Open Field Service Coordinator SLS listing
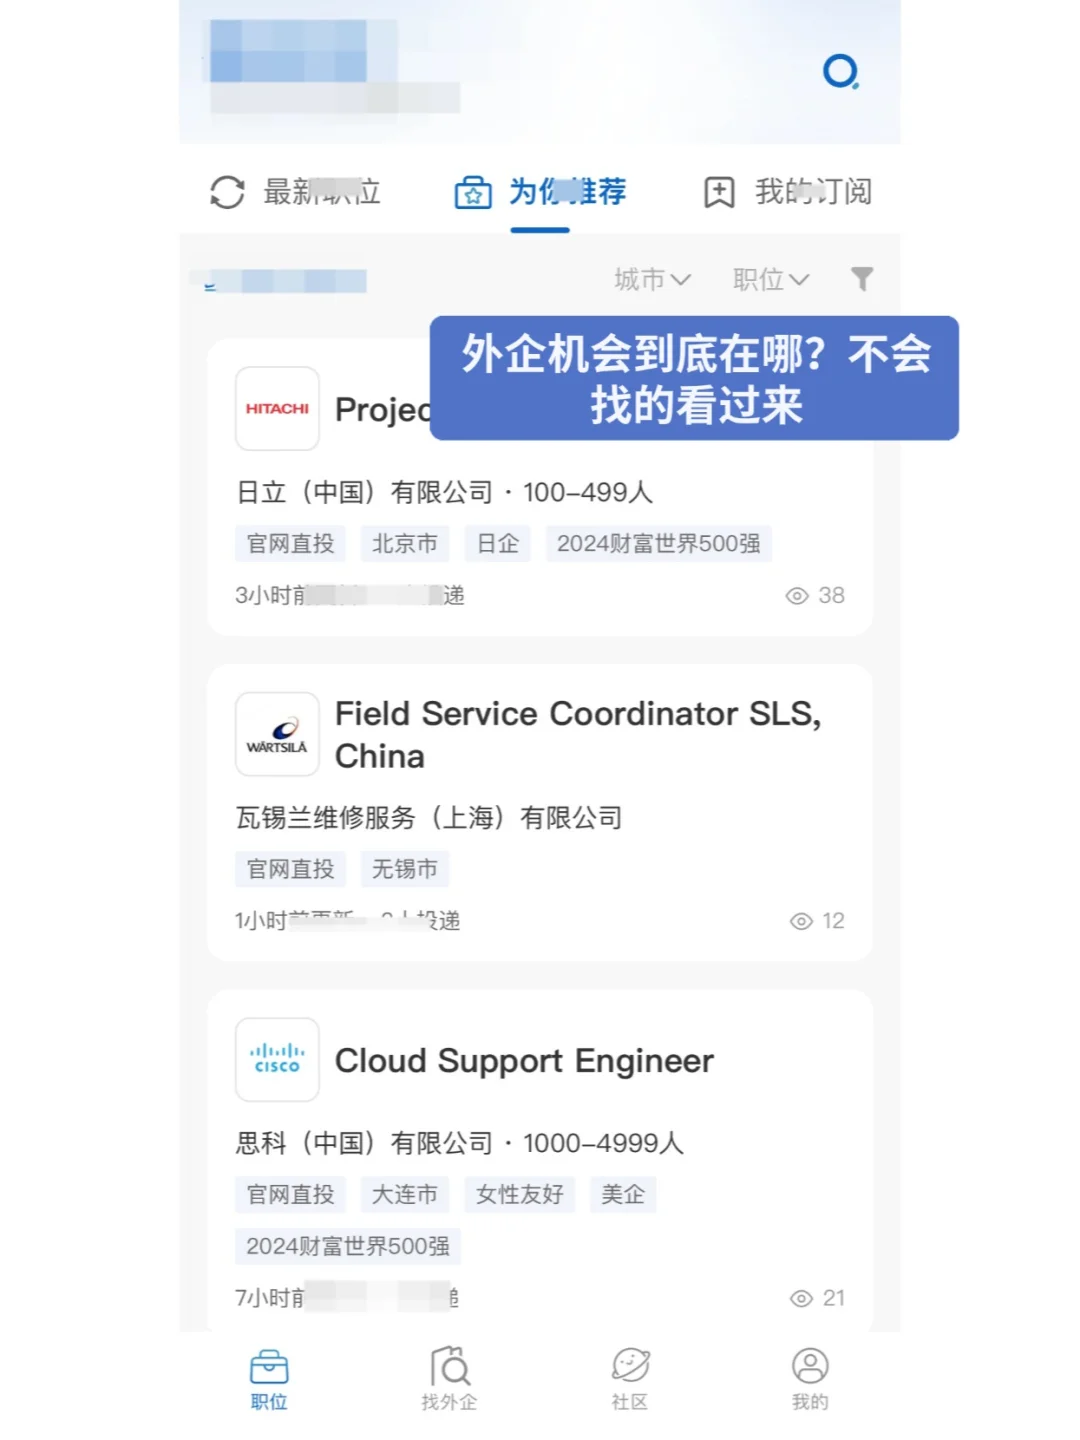1080x1440 pixels. 578,735
